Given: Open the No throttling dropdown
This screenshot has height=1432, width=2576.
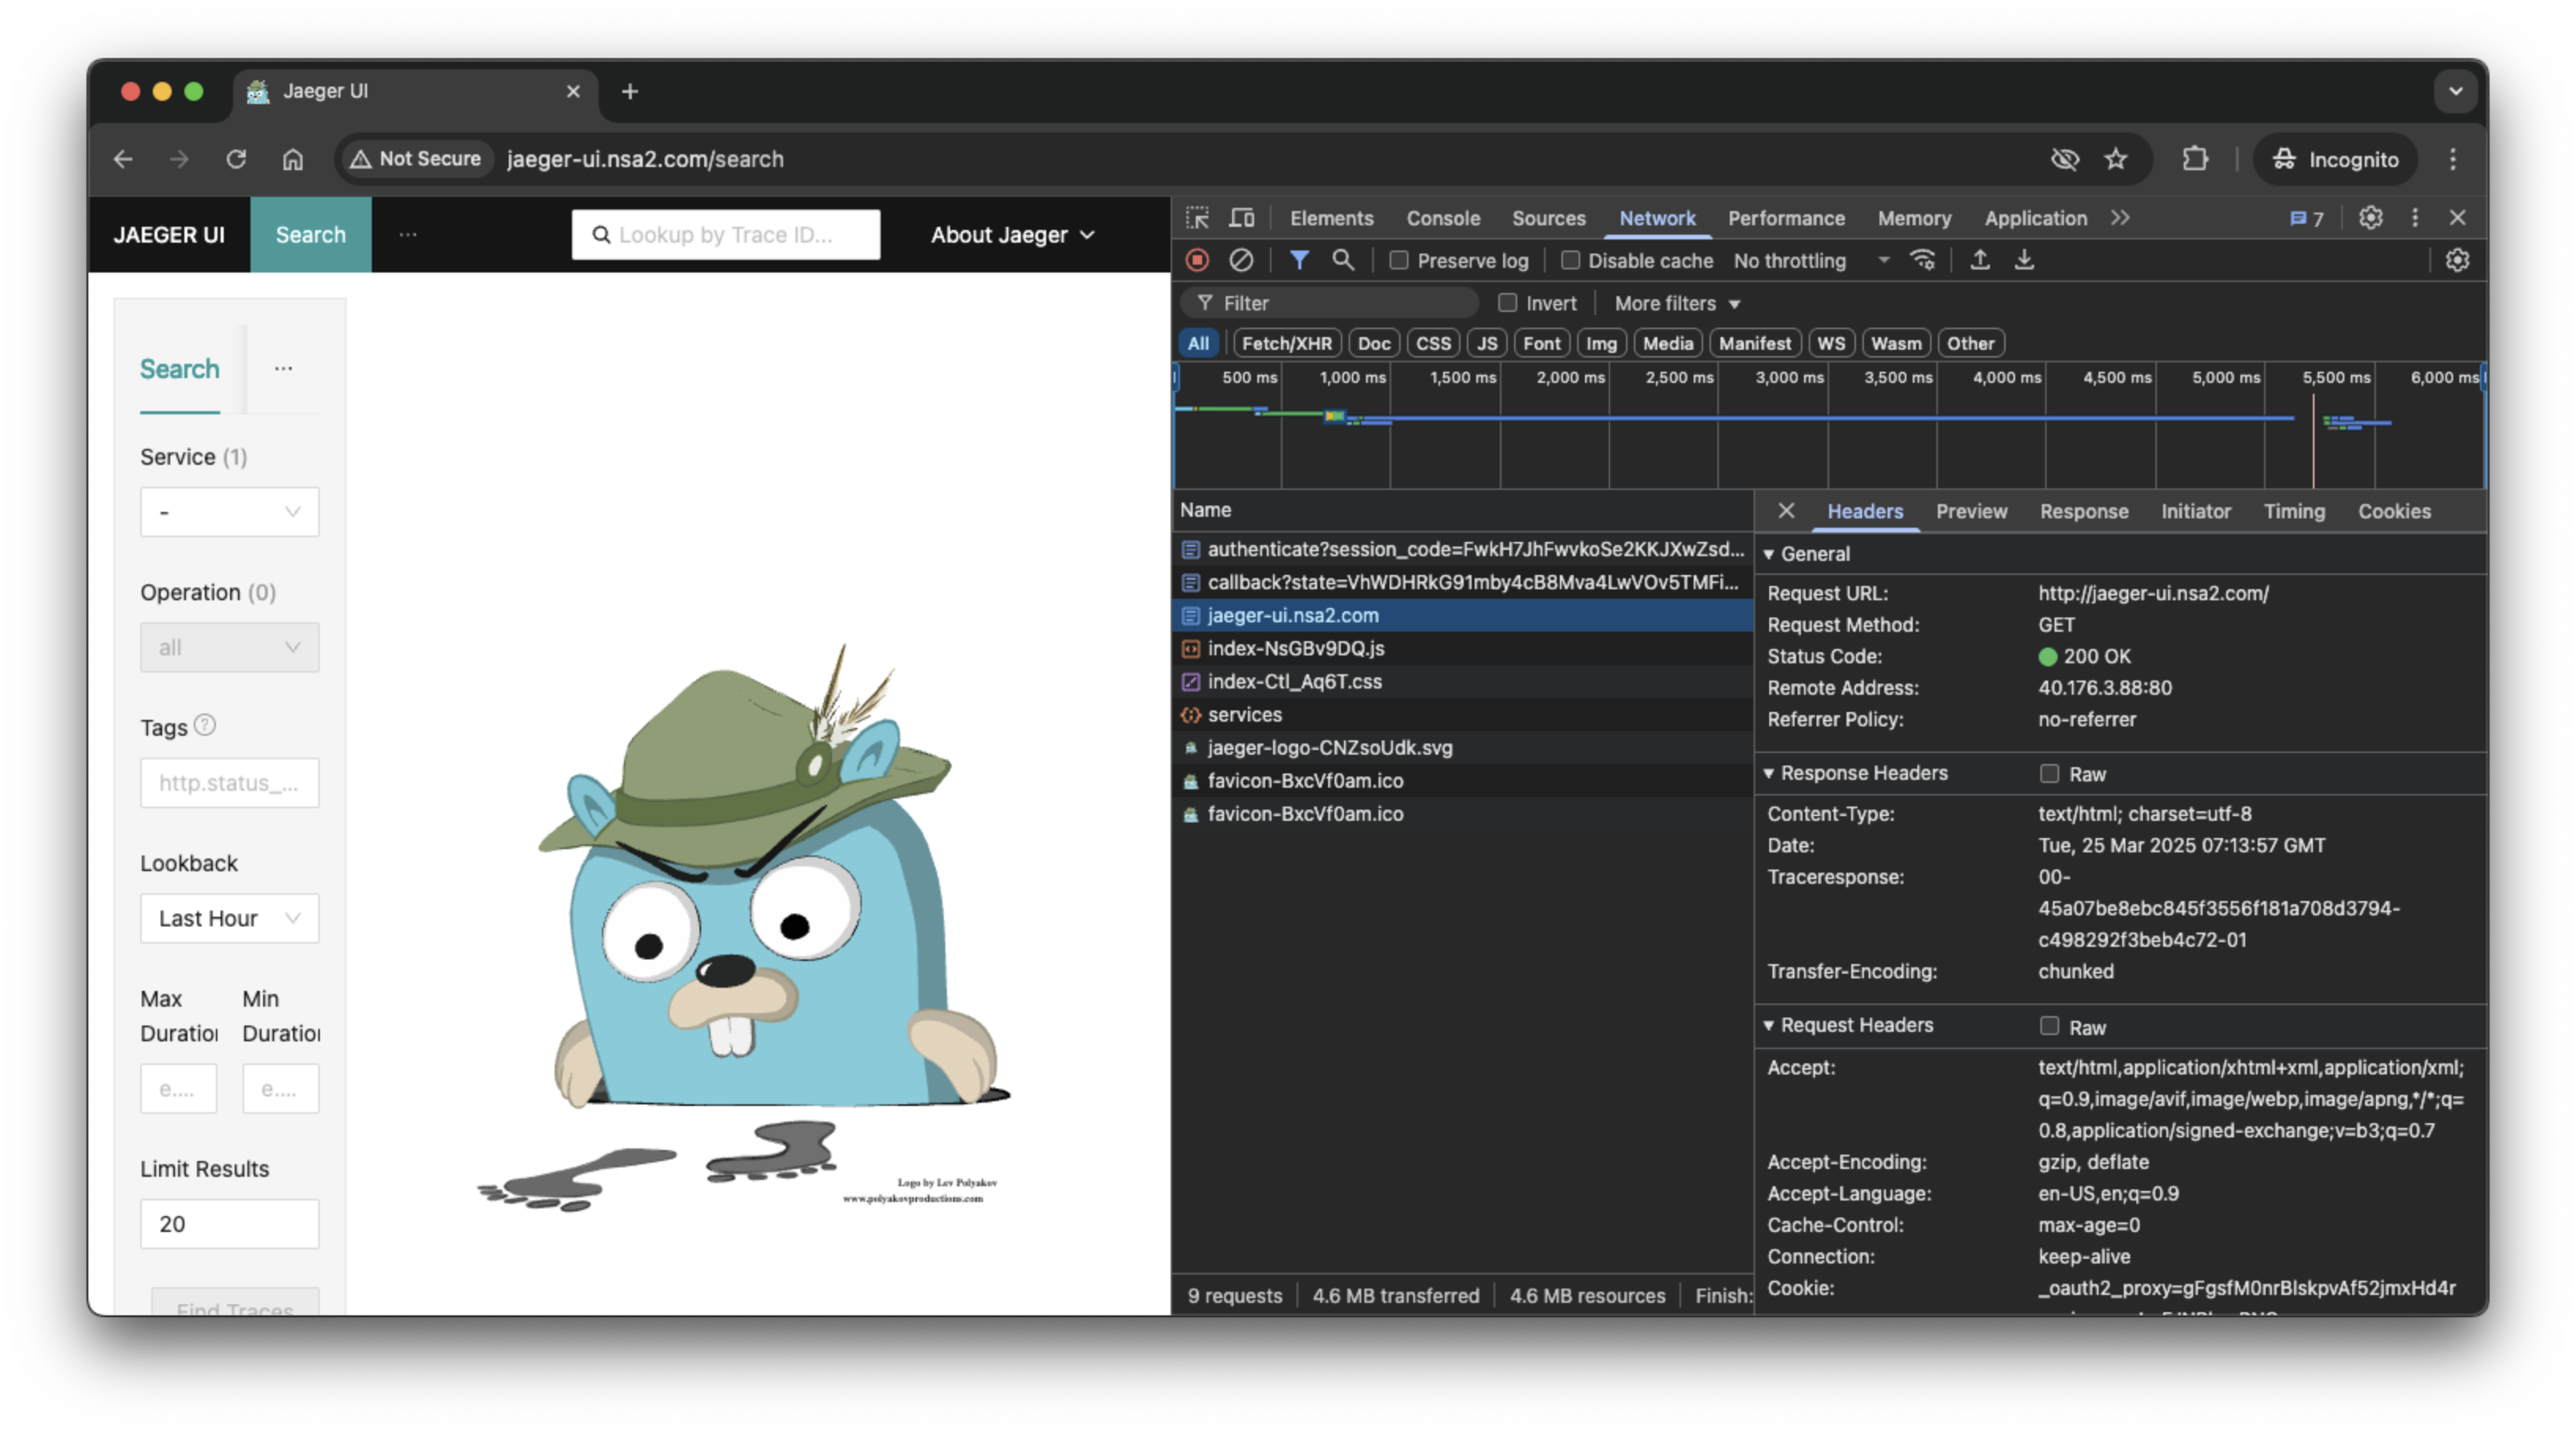Looking at the screenshot, I should point(1810,260).
